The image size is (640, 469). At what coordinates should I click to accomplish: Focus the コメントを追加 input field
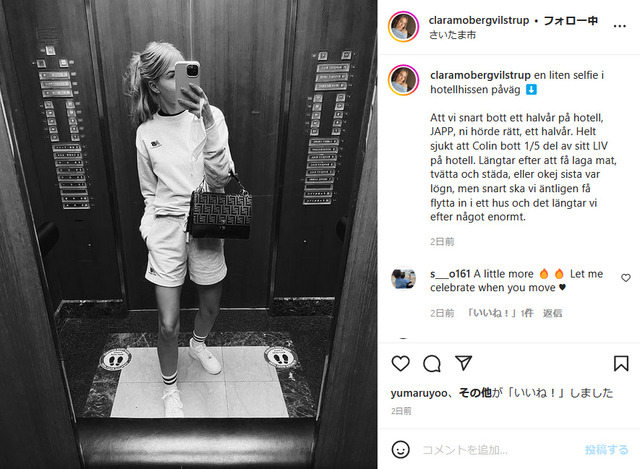pos(498,450)
